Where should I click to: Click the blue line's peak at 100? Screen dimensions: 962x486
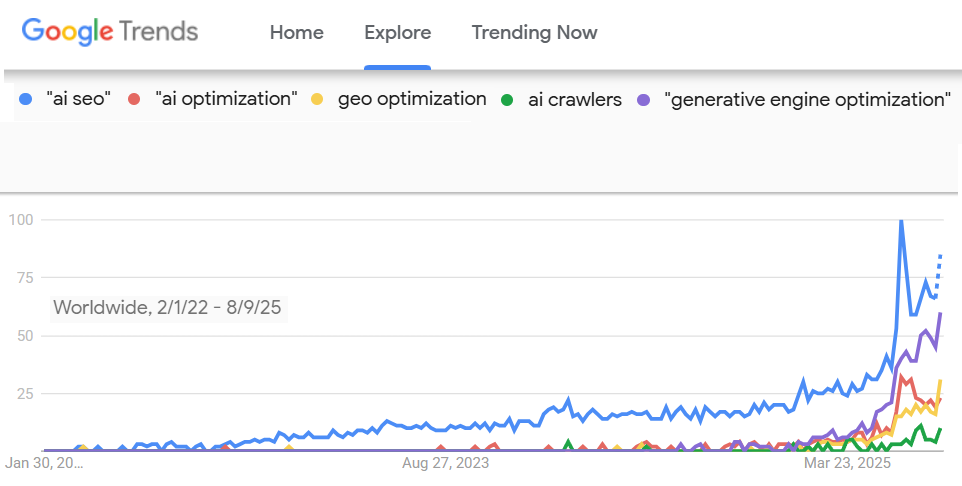point(901,220)
